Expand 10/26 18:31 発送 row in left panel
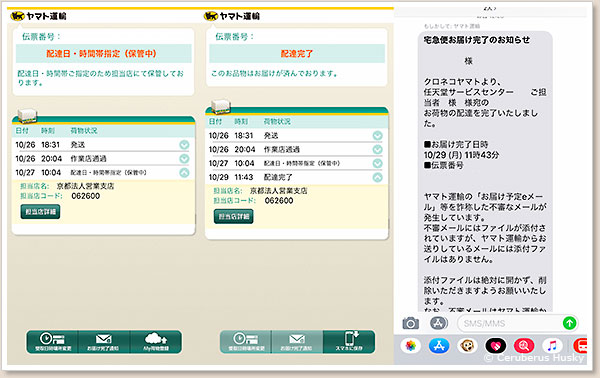The height and width of the screenshot is (378, 600). click(x=184, y=145)
